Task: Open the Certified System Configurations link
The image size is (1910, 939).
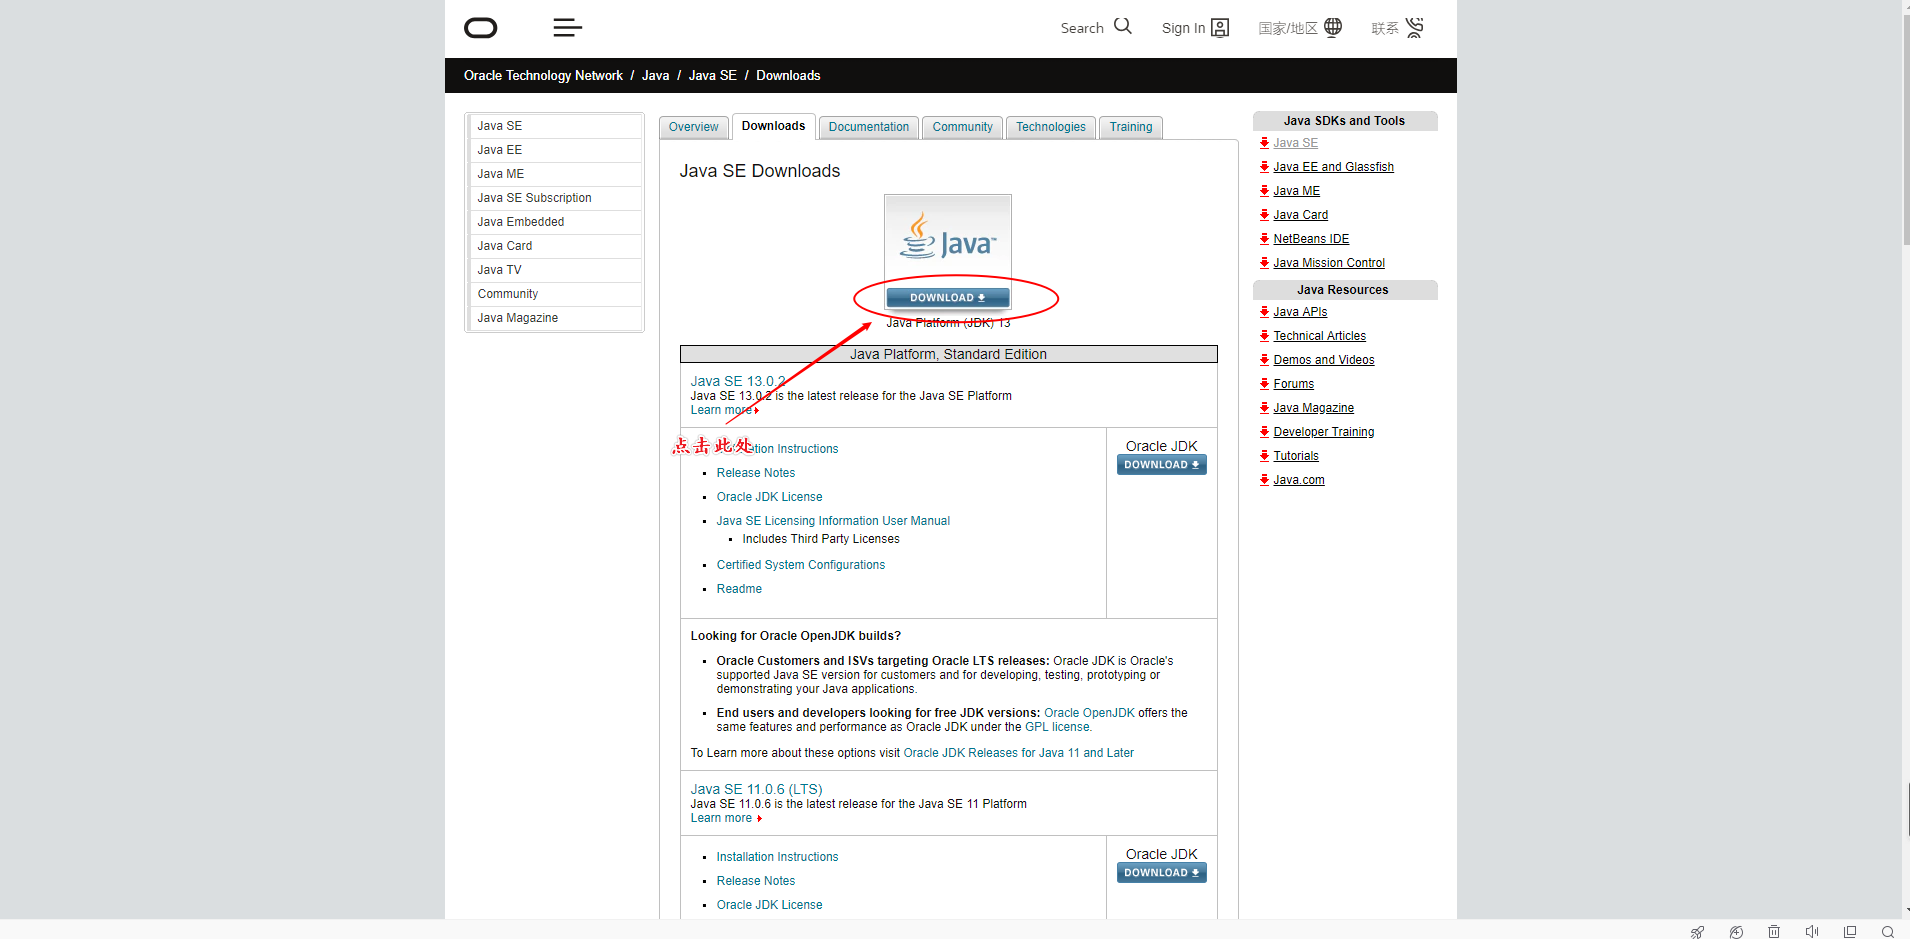Action: click(801, 565)
